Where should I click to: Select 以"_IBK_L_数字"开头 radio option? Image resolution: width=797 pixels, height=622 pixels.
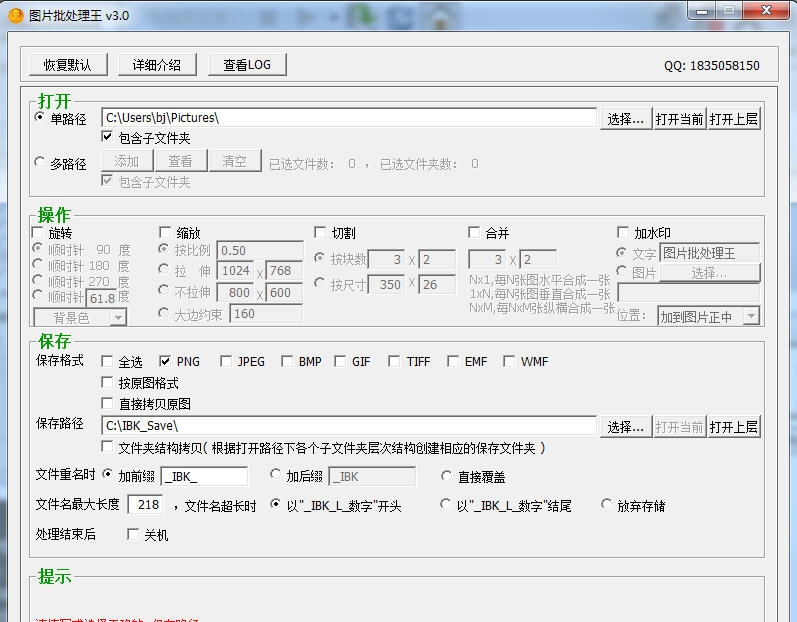point(275,504)
